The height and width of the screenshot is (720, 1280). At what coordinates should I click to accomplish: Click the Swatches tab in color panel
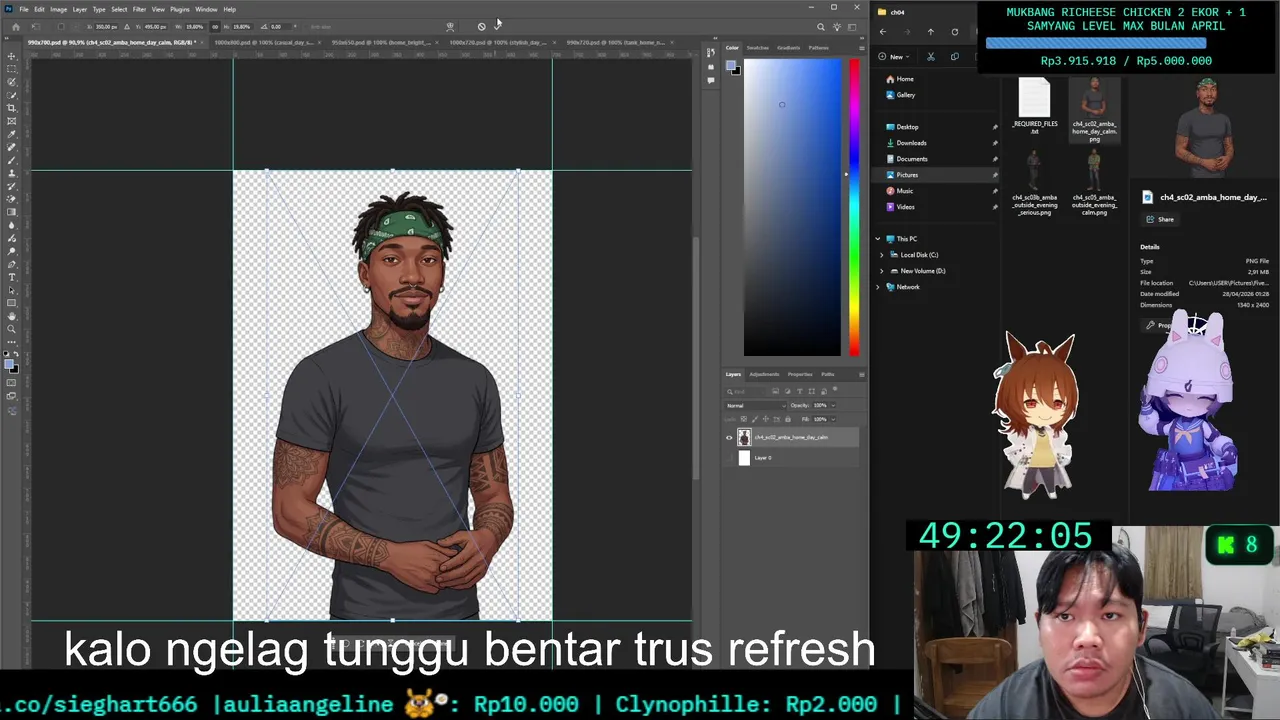click(757, 48)
